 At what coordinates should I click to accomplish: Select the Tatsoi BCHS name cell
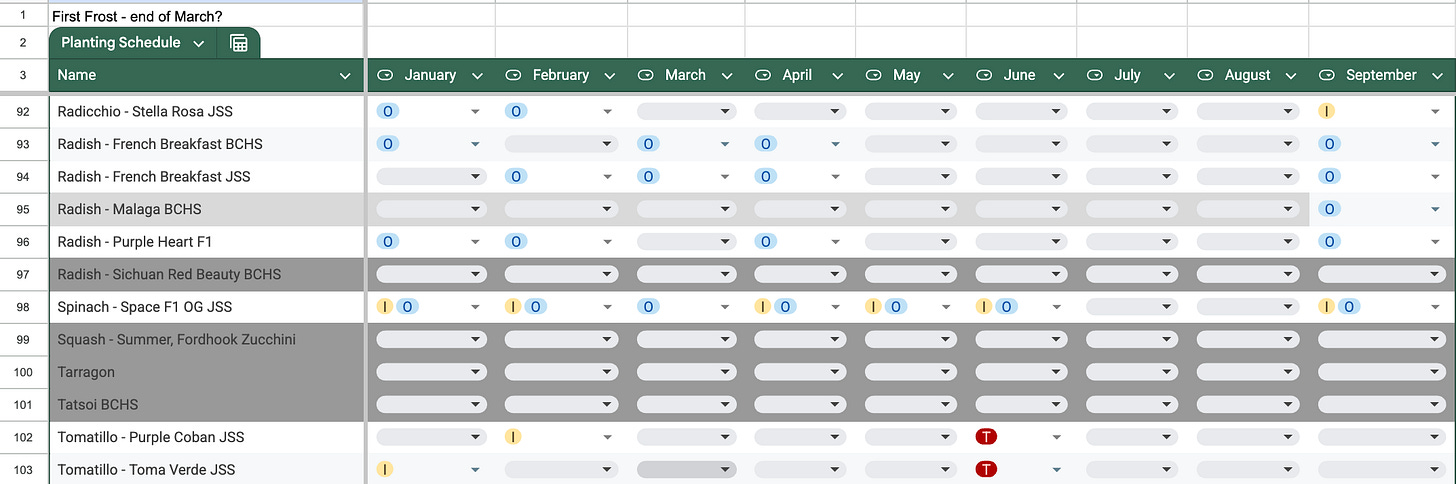207,404
